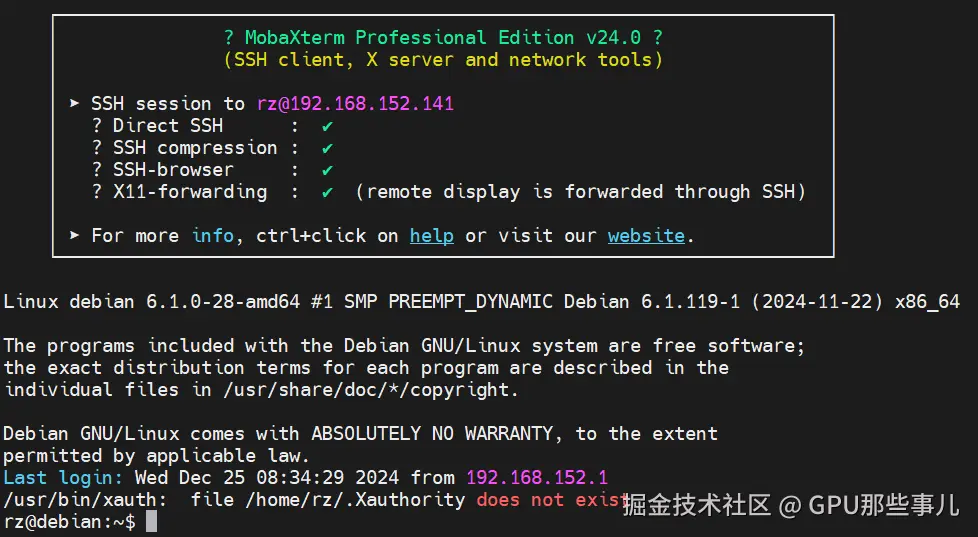Image resolution: width=978 pixels, height=537 pixels.
Task: Click the X11-forwarding green checkmark
Action: tap(327, 192)
